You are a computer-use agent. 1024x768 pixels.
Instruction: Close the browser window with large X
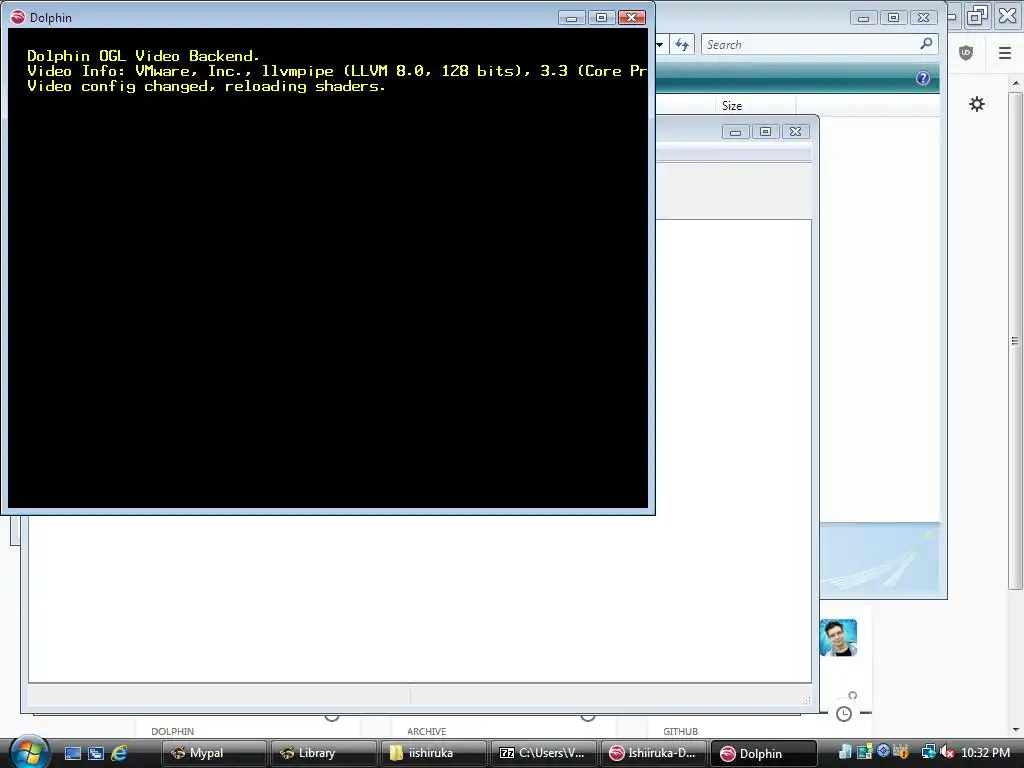pyautogui.click(x=1007, y=15)
